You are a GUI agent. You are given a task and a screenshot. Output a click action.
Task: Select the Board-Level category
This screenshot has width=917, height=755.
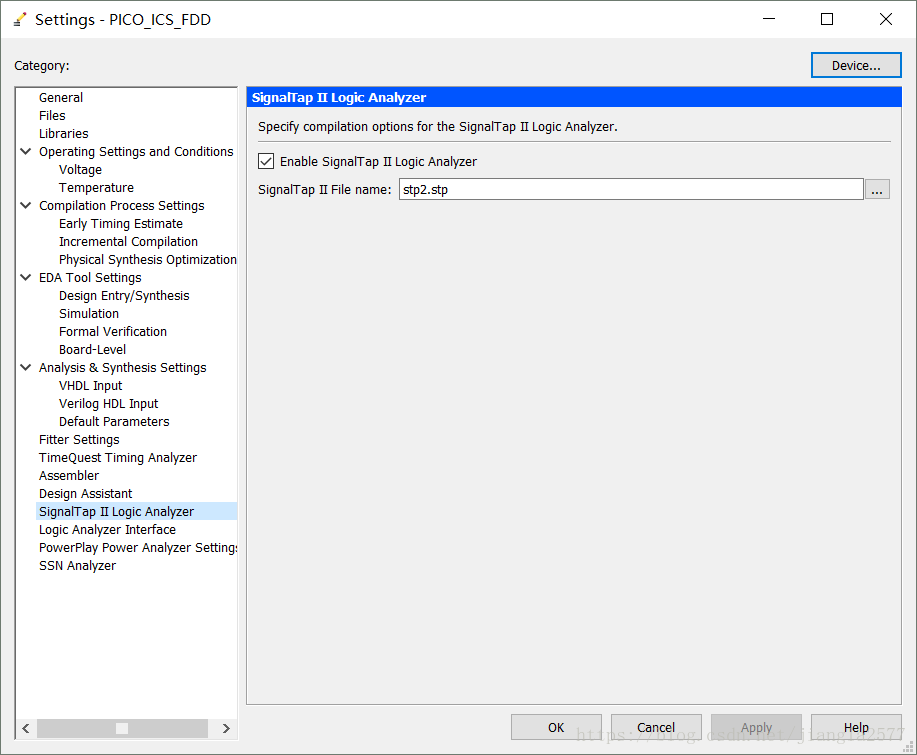point(92,350)
